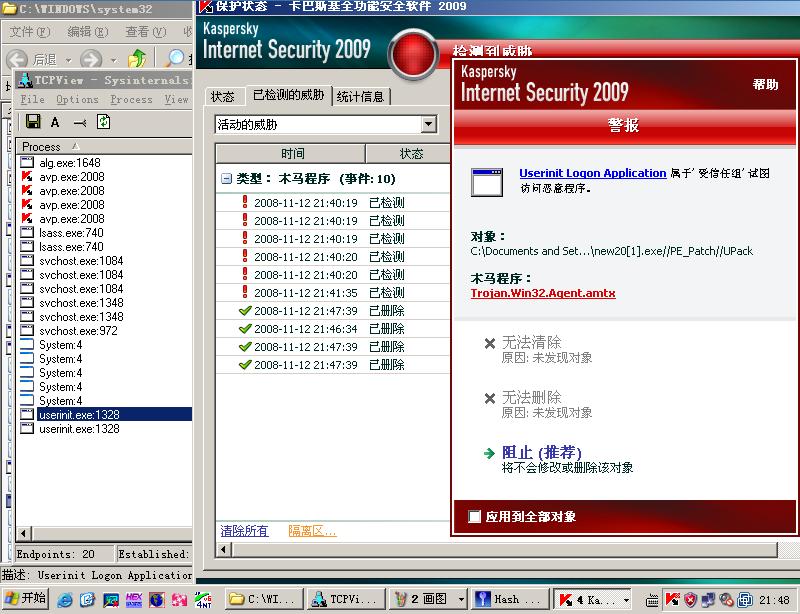Click the keyboard language bar tray icon
The image size is (800, 614).
click(652, 600)
